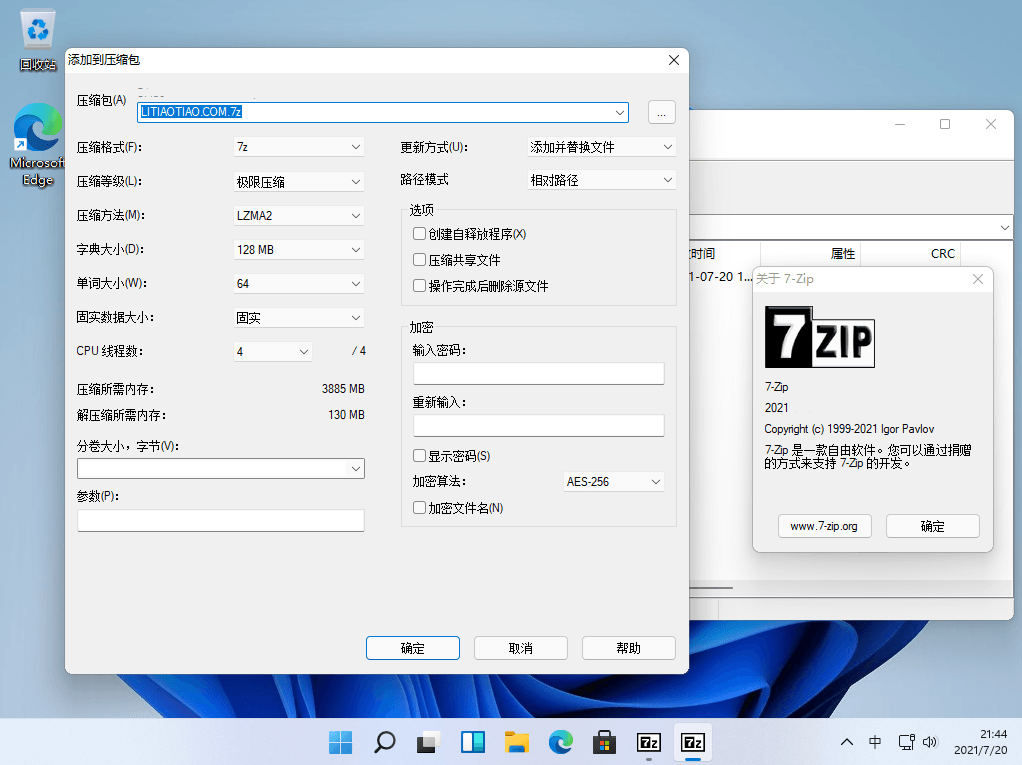Open the Microsoft Edge desktop shortcut
This screenshot has width=1022, height=765.
(x=37, y=145)
